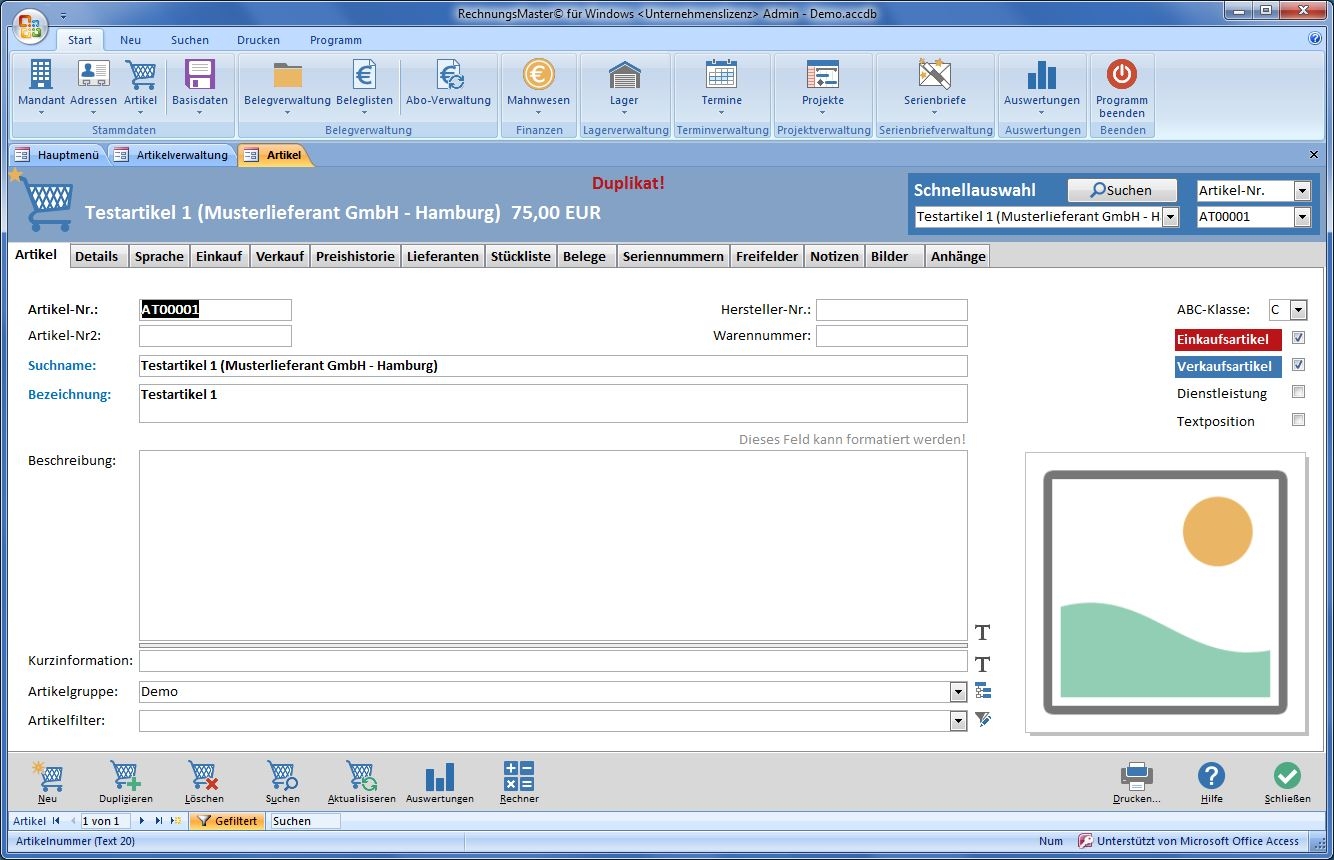Screen dimensions: 1334x860
Task: Uncheck the Einkaufsartikel checkbox
Action: click(1298, 338)
